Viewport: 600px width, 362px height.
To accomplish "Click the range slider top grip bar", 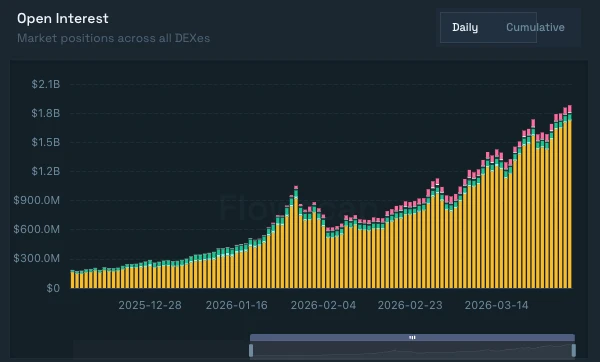I will point(412,338).
